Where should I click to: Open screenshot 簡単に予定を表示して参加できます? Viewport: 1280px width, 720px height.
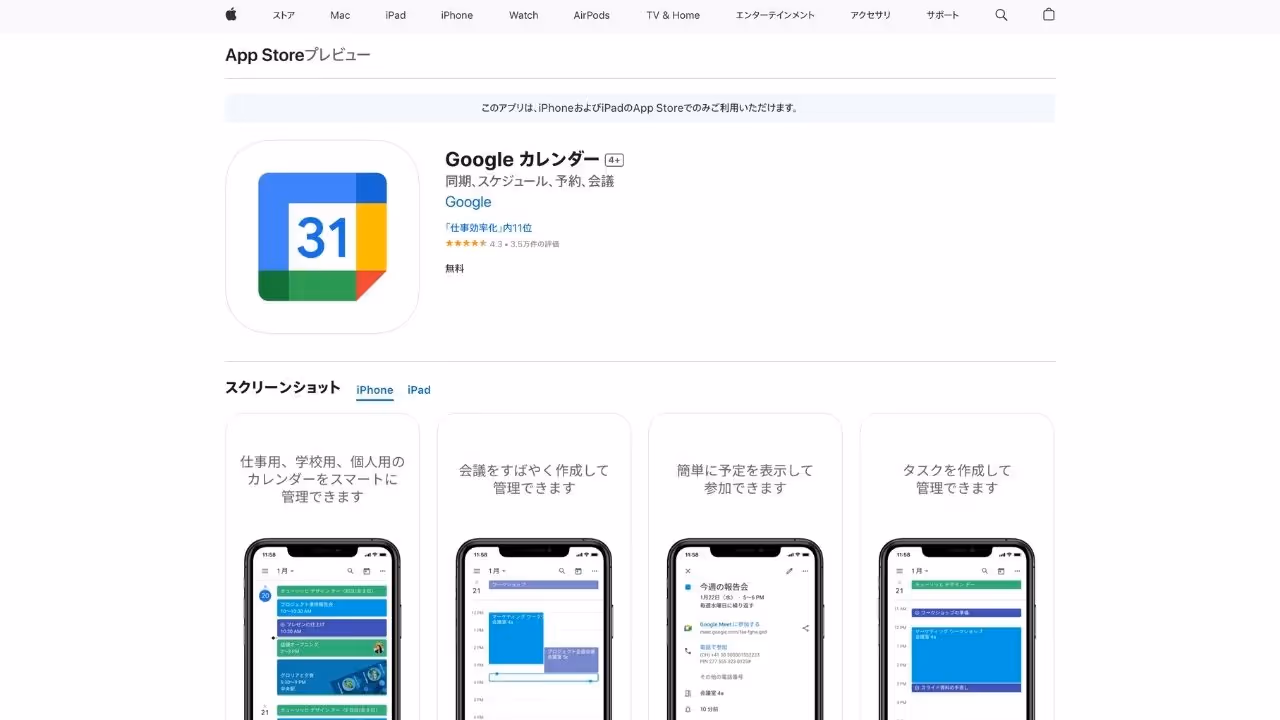tap(745, 567)
